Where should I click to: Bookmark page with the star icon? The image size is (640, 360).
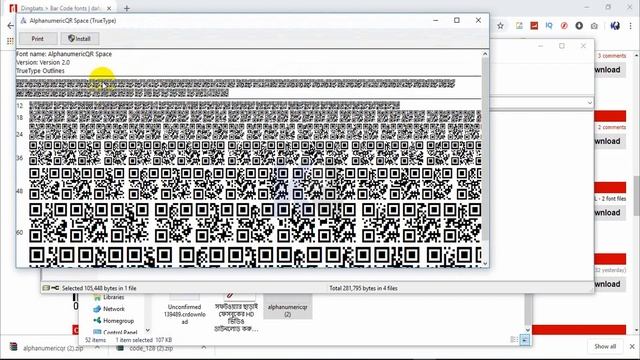point(500,26)
